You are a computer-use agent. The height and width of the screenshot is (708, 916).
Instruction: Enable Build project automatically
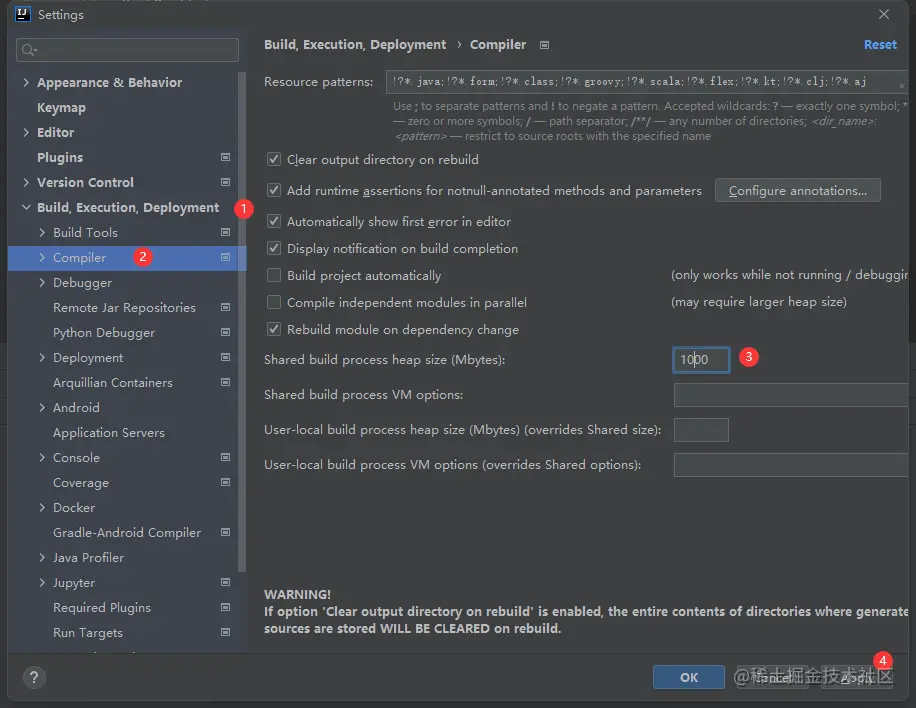(x=273, y=275)
